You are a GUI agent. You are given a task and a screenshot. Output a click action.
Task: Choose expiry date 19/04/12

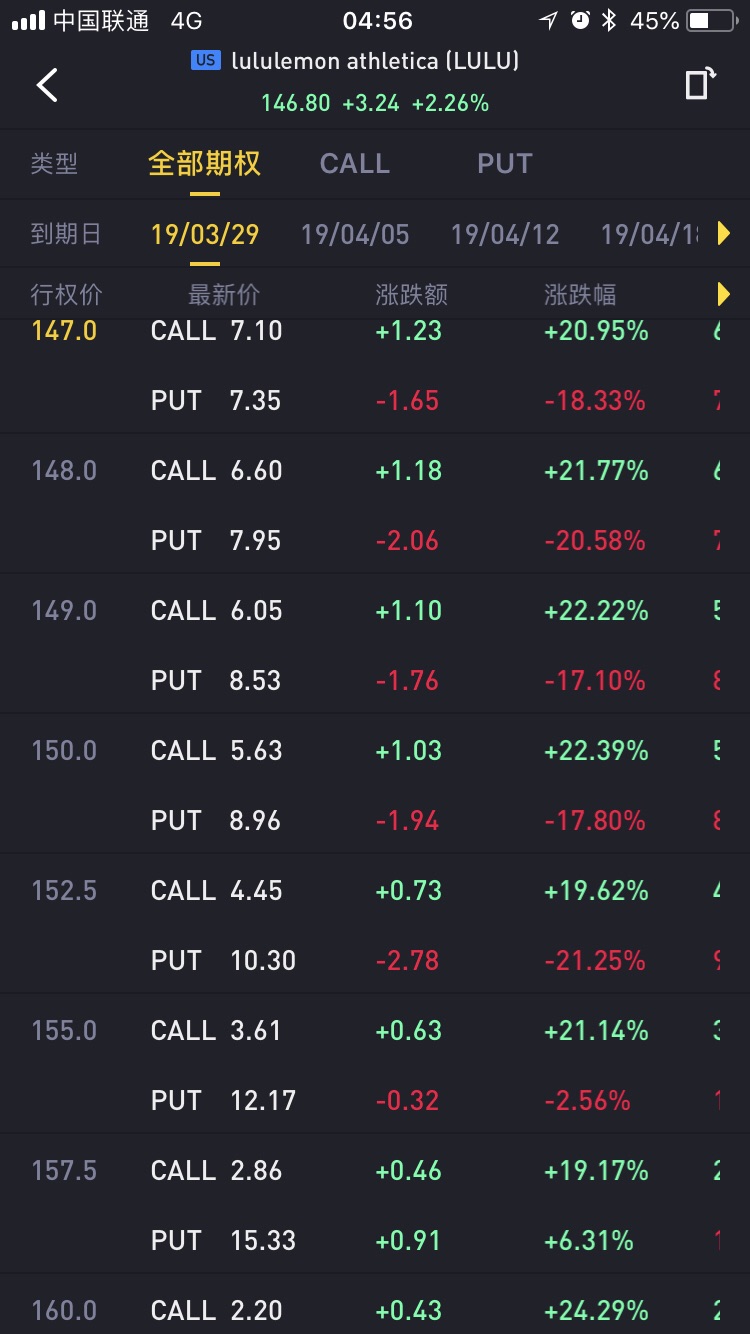(x=505, y=234)
